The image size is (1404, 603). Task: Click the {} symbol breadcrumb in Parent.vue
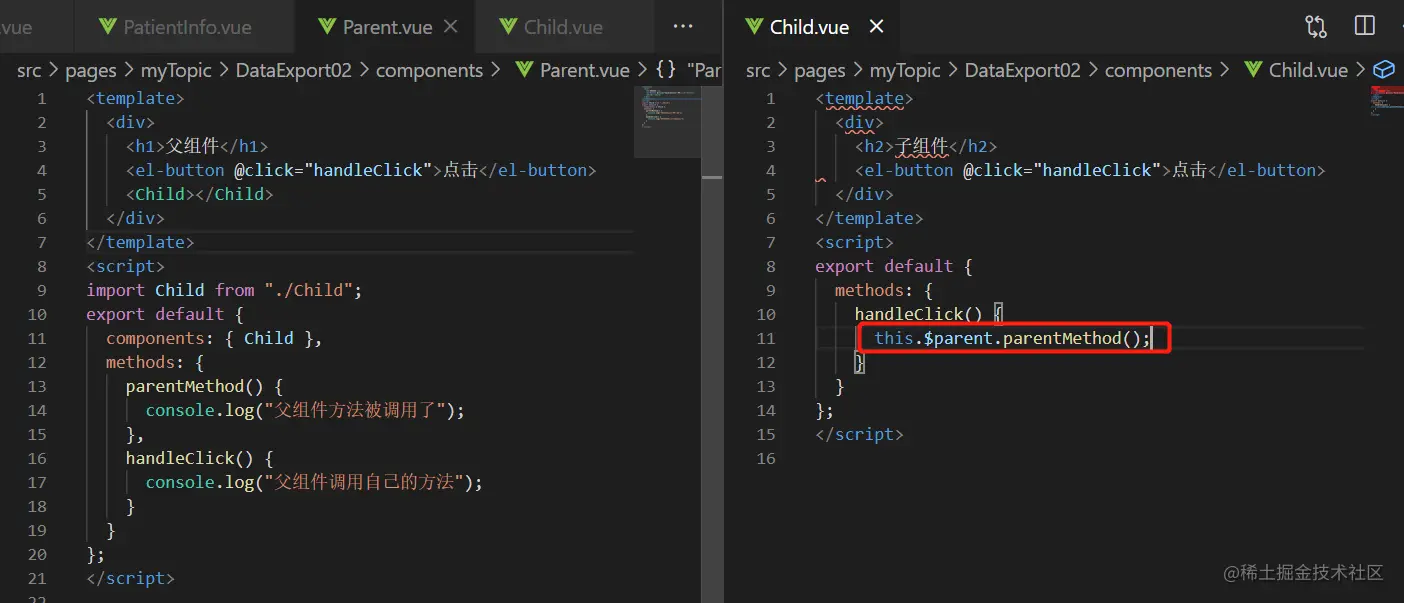click(x=666, y=70)
